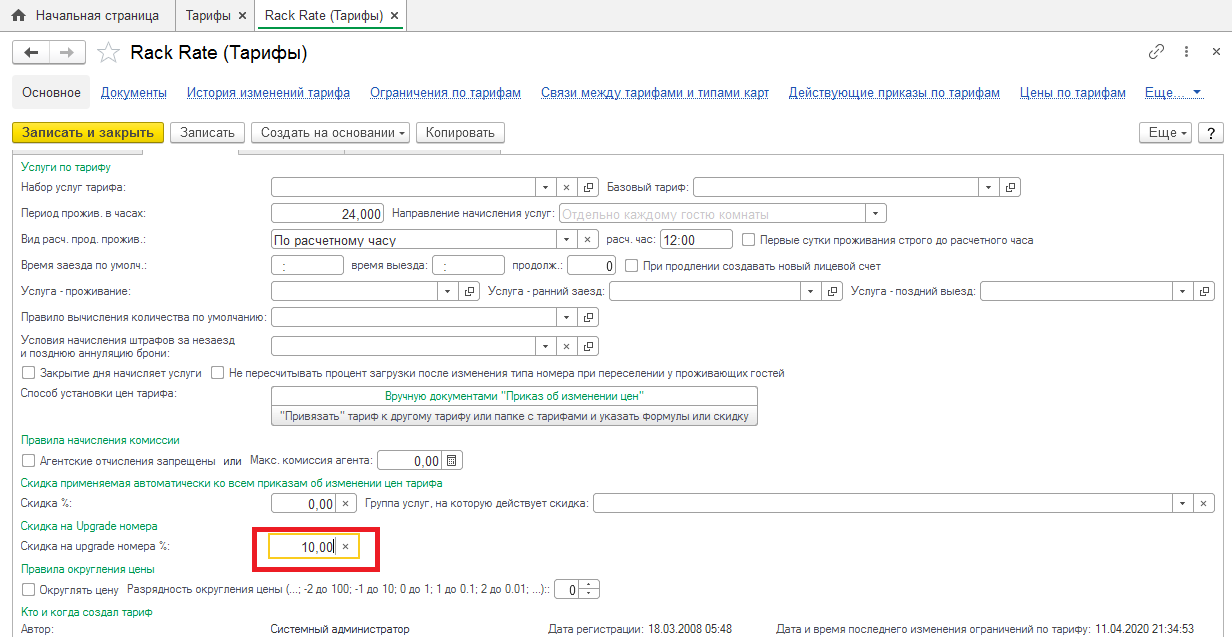Expand Условия начисления штрафов dropdown

coord(545,346)
